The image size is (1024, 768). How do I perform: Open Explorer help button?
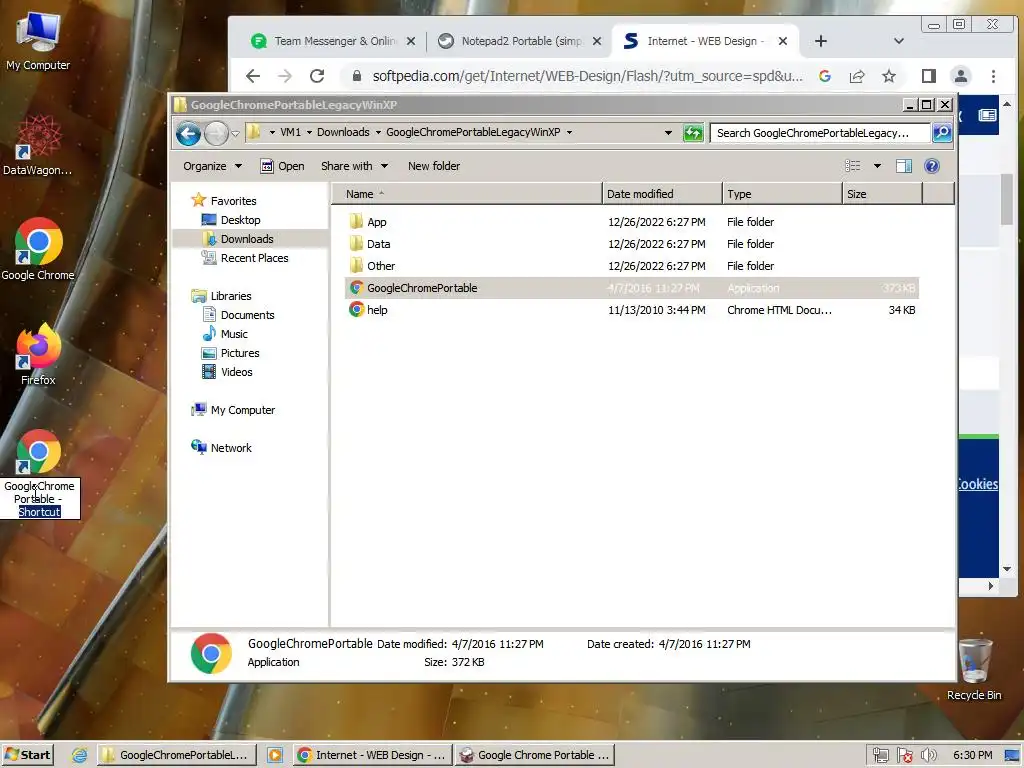932,166
